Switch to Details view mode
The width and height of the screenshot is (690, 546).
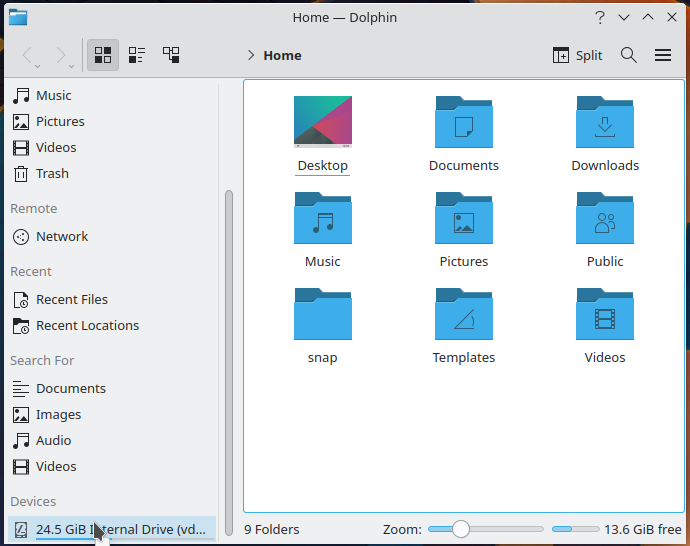pyautogui.click(x=171, y=55)
